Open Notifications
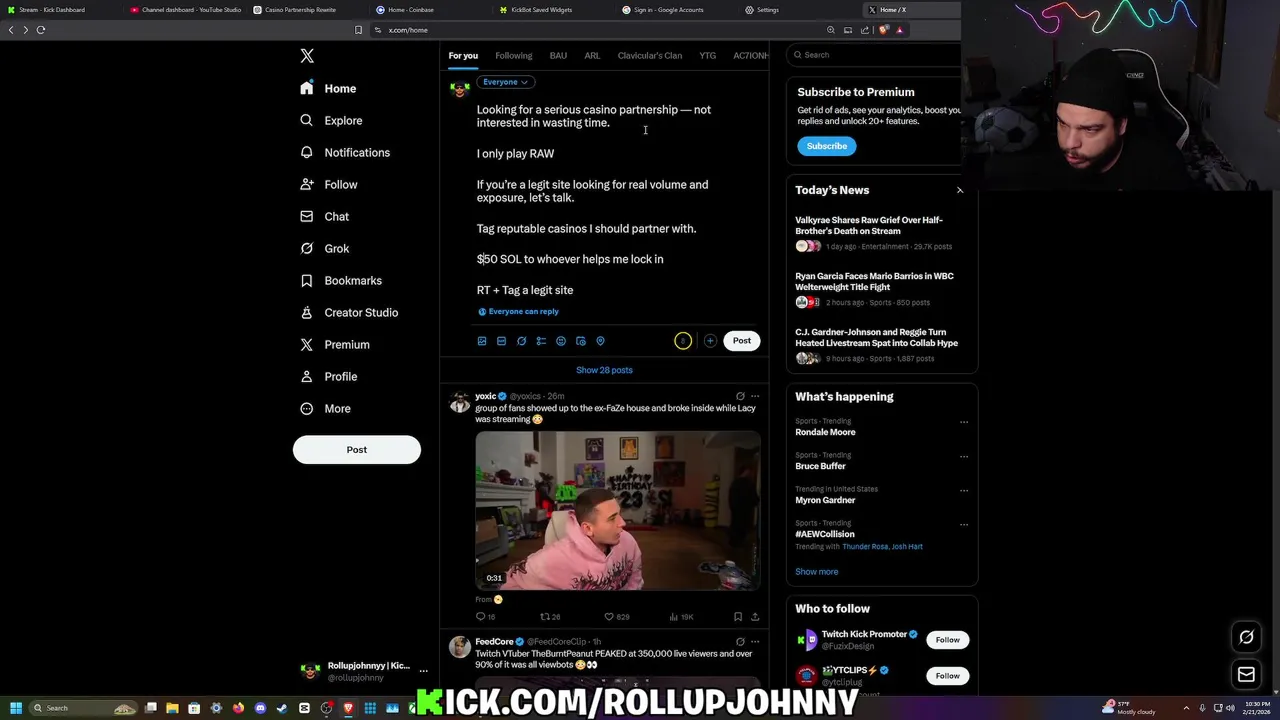The image size is (1280, 720). pos(345,152)
